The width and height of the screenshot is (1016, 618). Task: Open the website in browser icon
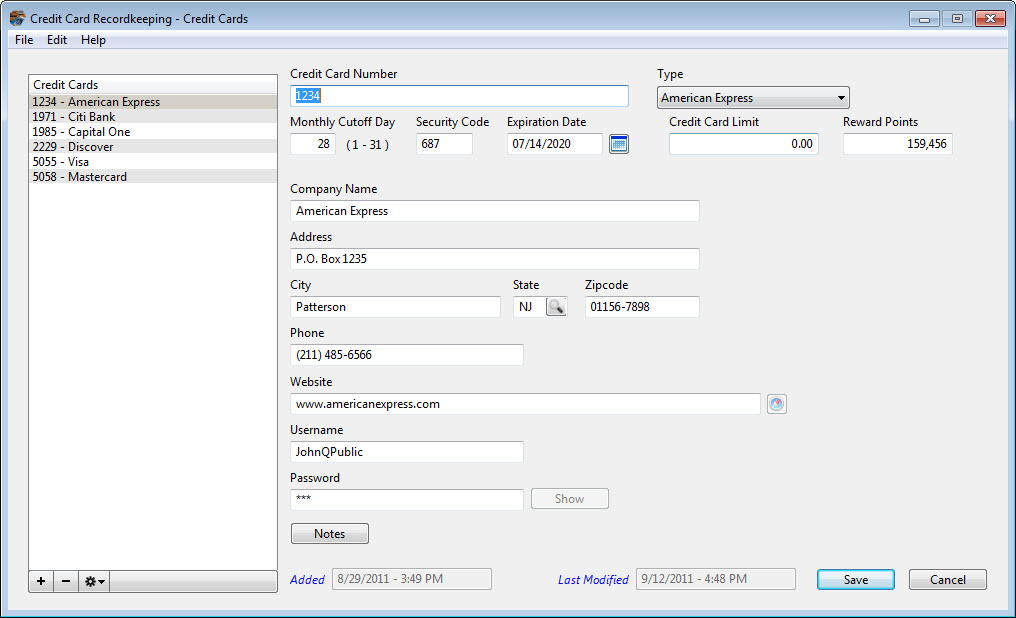point(777,404)
